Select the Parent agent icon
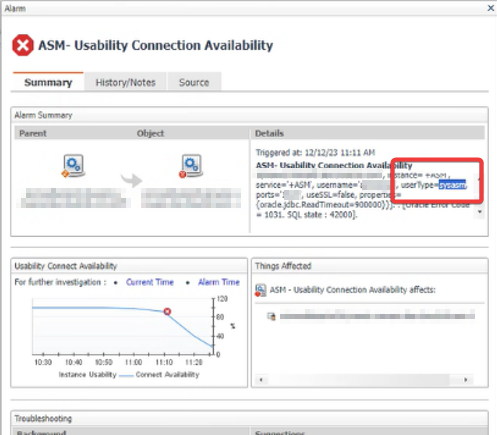This screenshot has height=435, width=497. pos(73,165)
